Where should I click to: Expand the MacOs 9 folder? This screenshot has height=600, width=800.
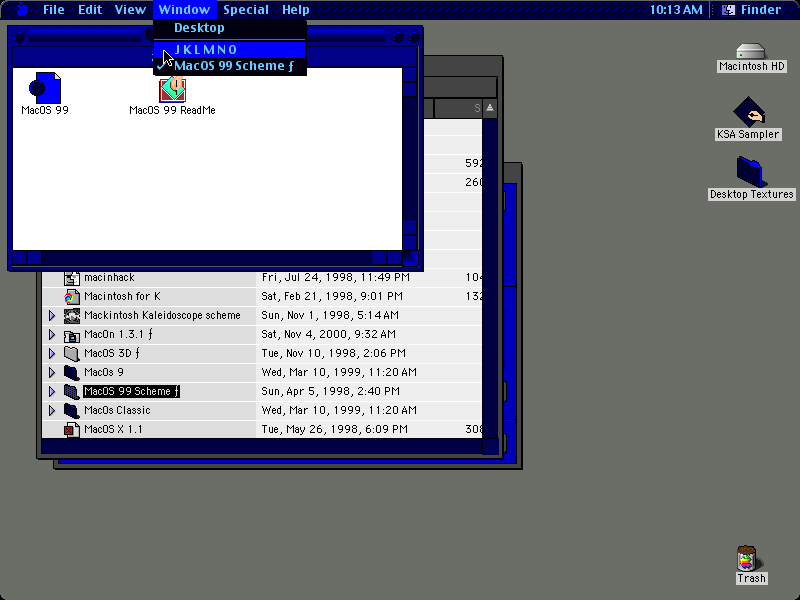point(52,372)
